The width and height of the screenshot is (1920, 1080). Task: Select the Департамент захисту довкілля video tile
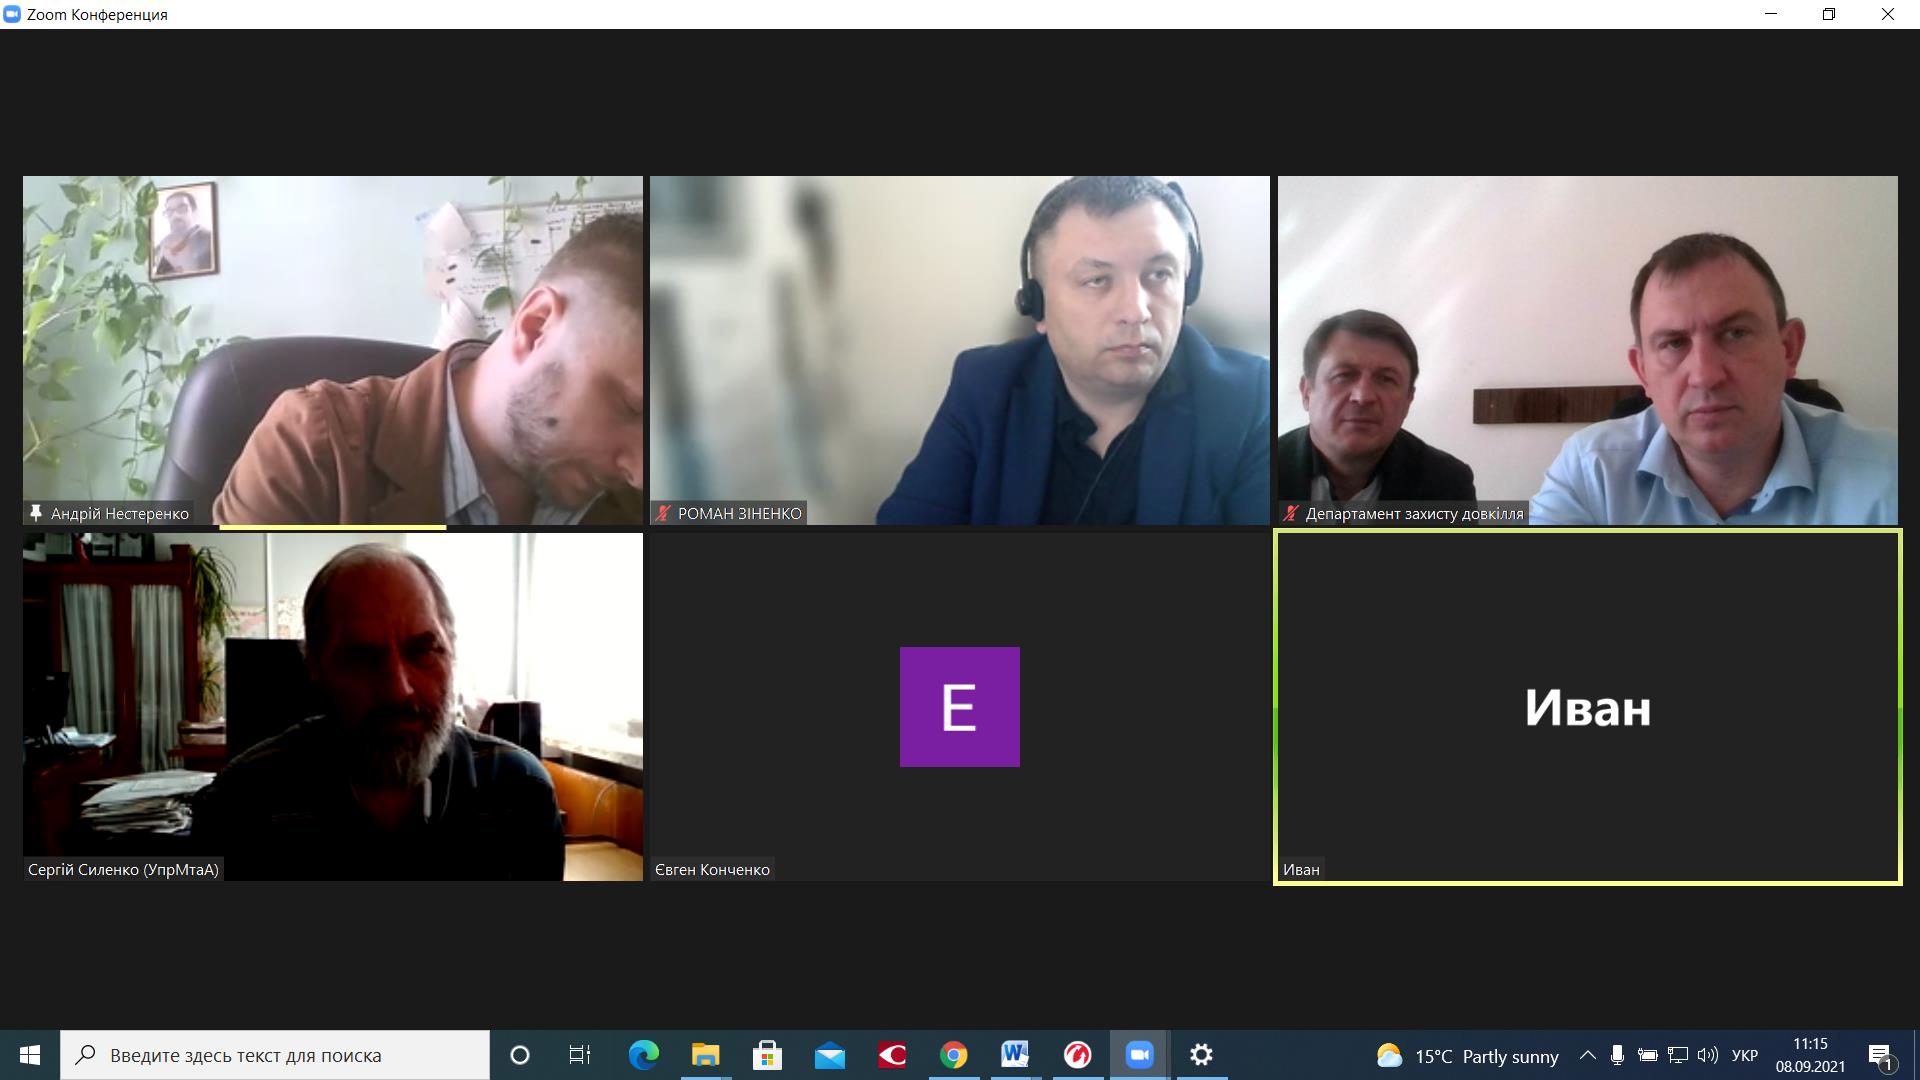pos(1588,351)
